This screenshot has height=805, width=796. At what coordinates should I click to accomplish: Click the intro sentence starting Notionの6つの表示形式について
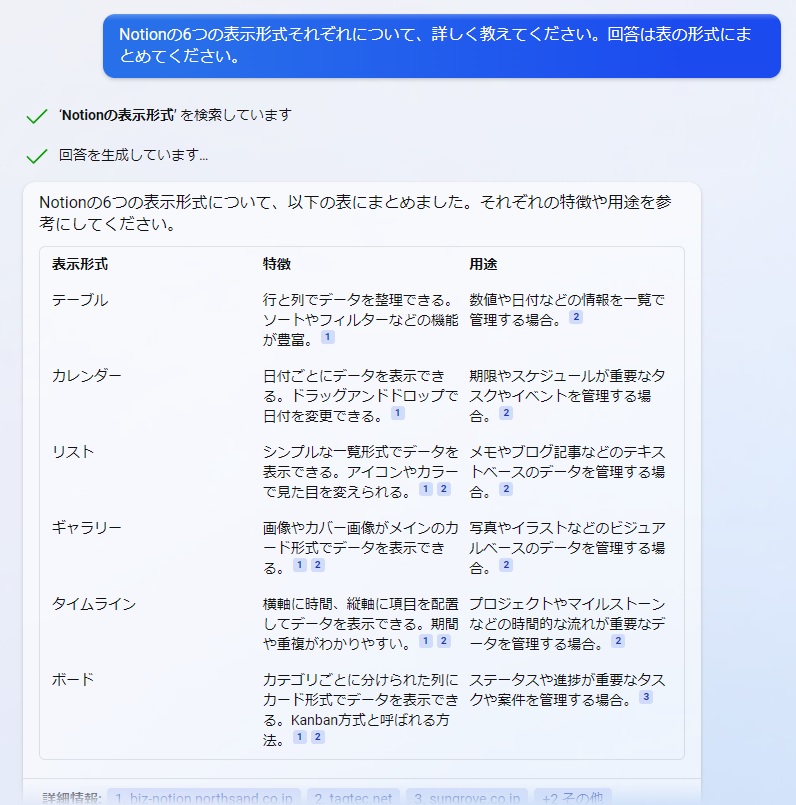[355, 213]
